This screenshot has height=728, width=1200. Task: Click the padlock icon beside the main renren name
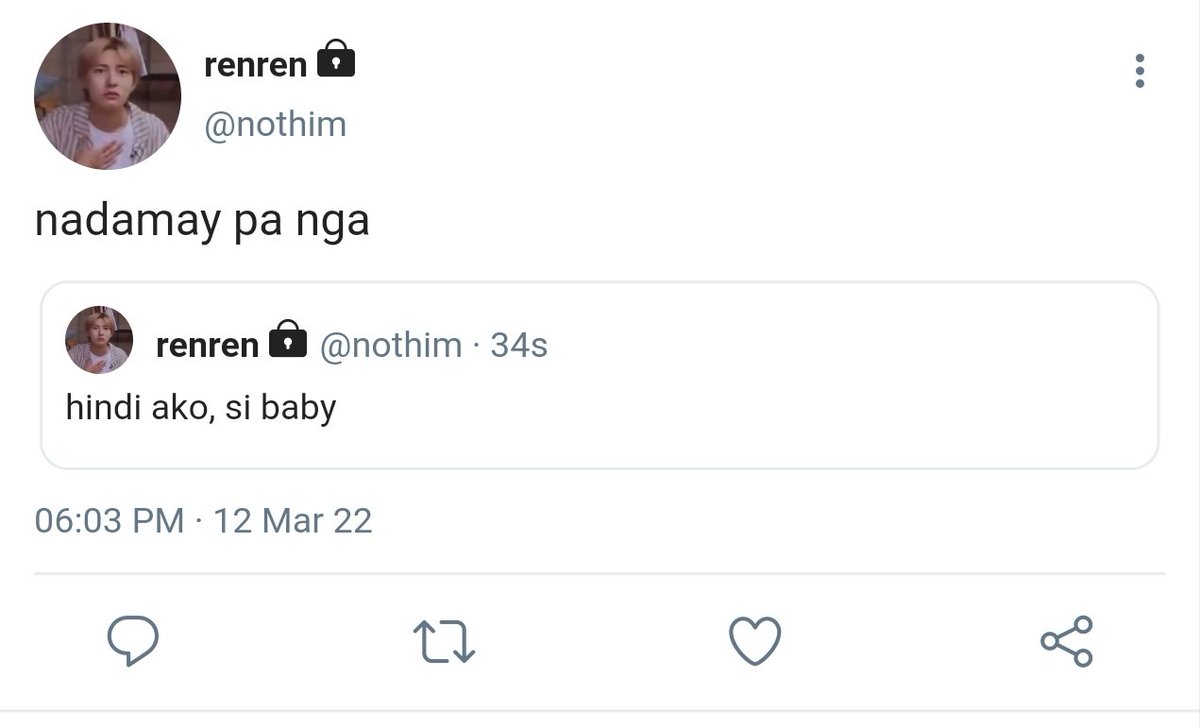click(x=336, y=60)
